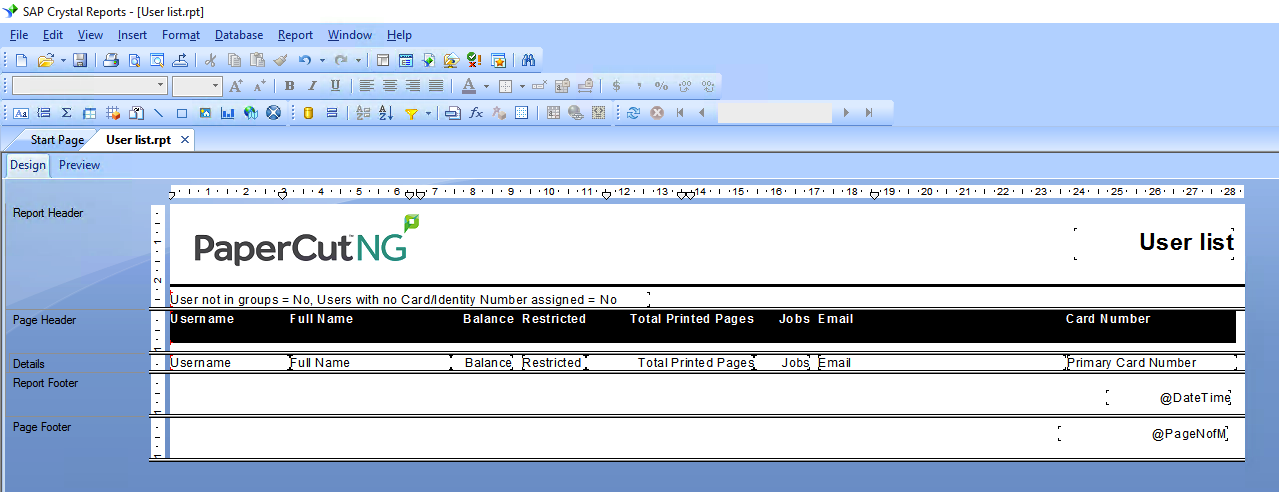Select the Primary Card Number field
The width and height of the screenshot is (1279, 492).
[1151, 363]
